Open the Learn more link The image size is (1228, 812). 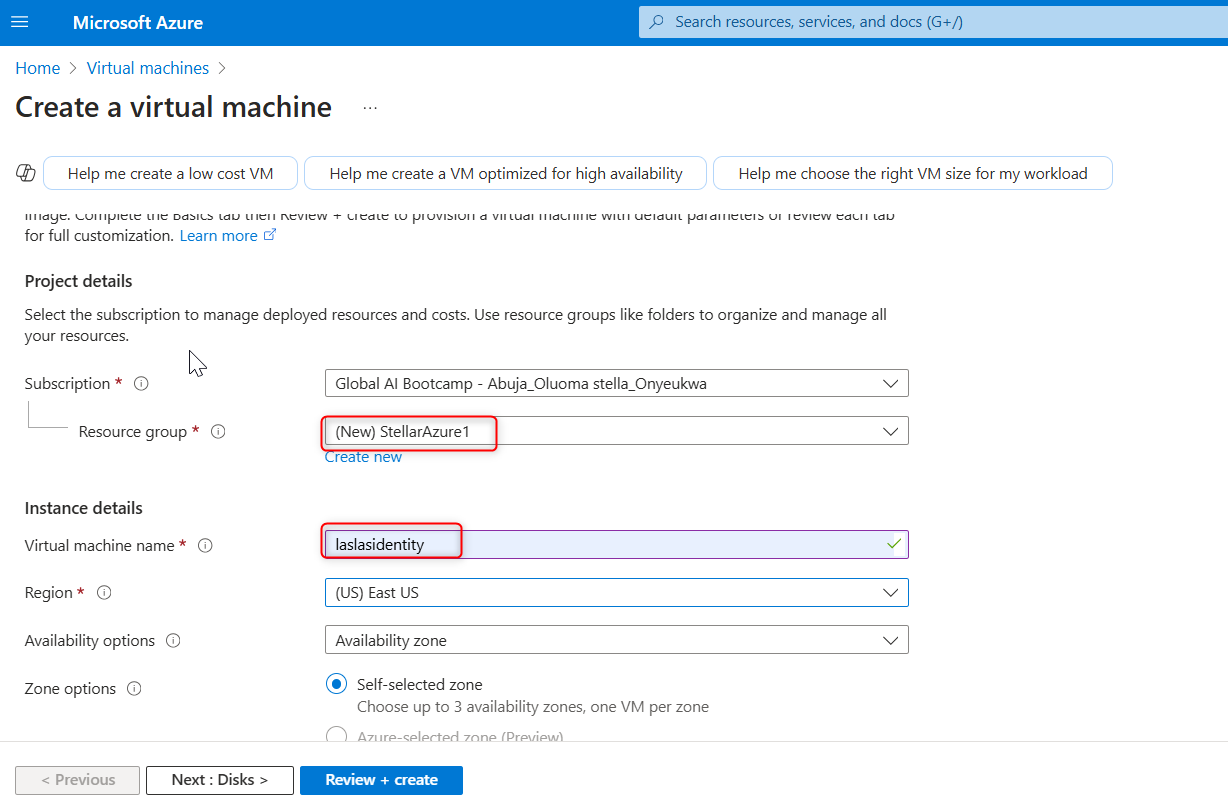pos(218,236)
